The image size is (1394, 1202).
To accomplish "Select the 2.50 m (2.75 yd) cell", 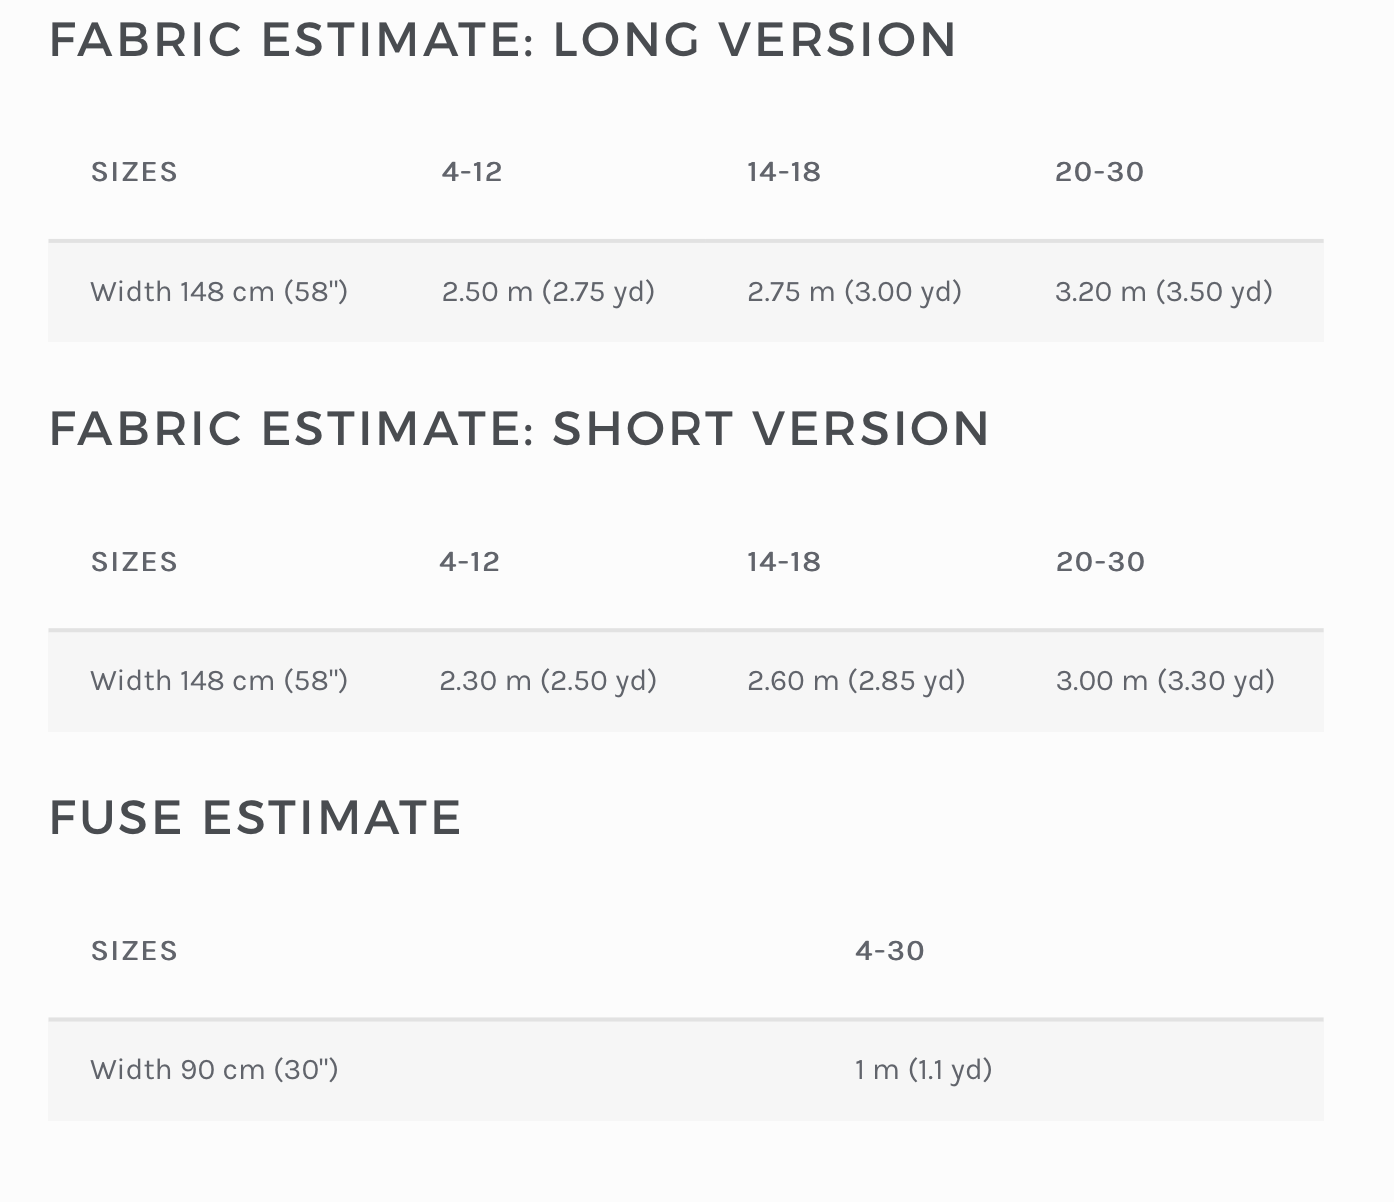I will point(548,292).
